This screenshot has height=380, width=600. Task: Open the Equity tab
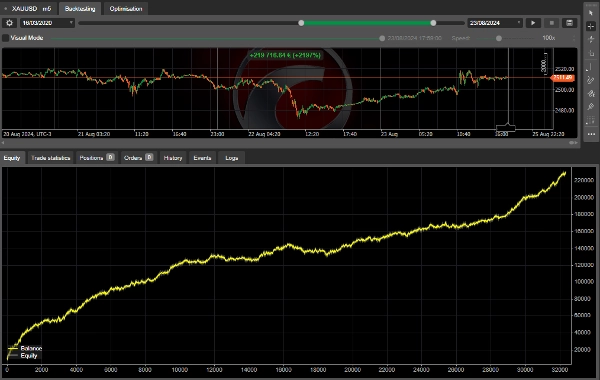pos(12,158)
